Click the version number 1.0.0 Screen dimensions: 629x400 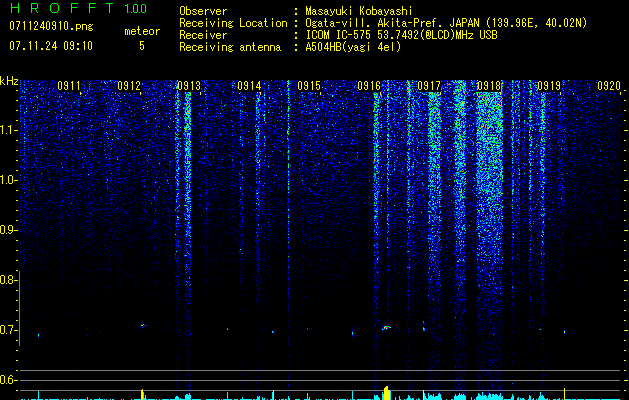(135, 8)
